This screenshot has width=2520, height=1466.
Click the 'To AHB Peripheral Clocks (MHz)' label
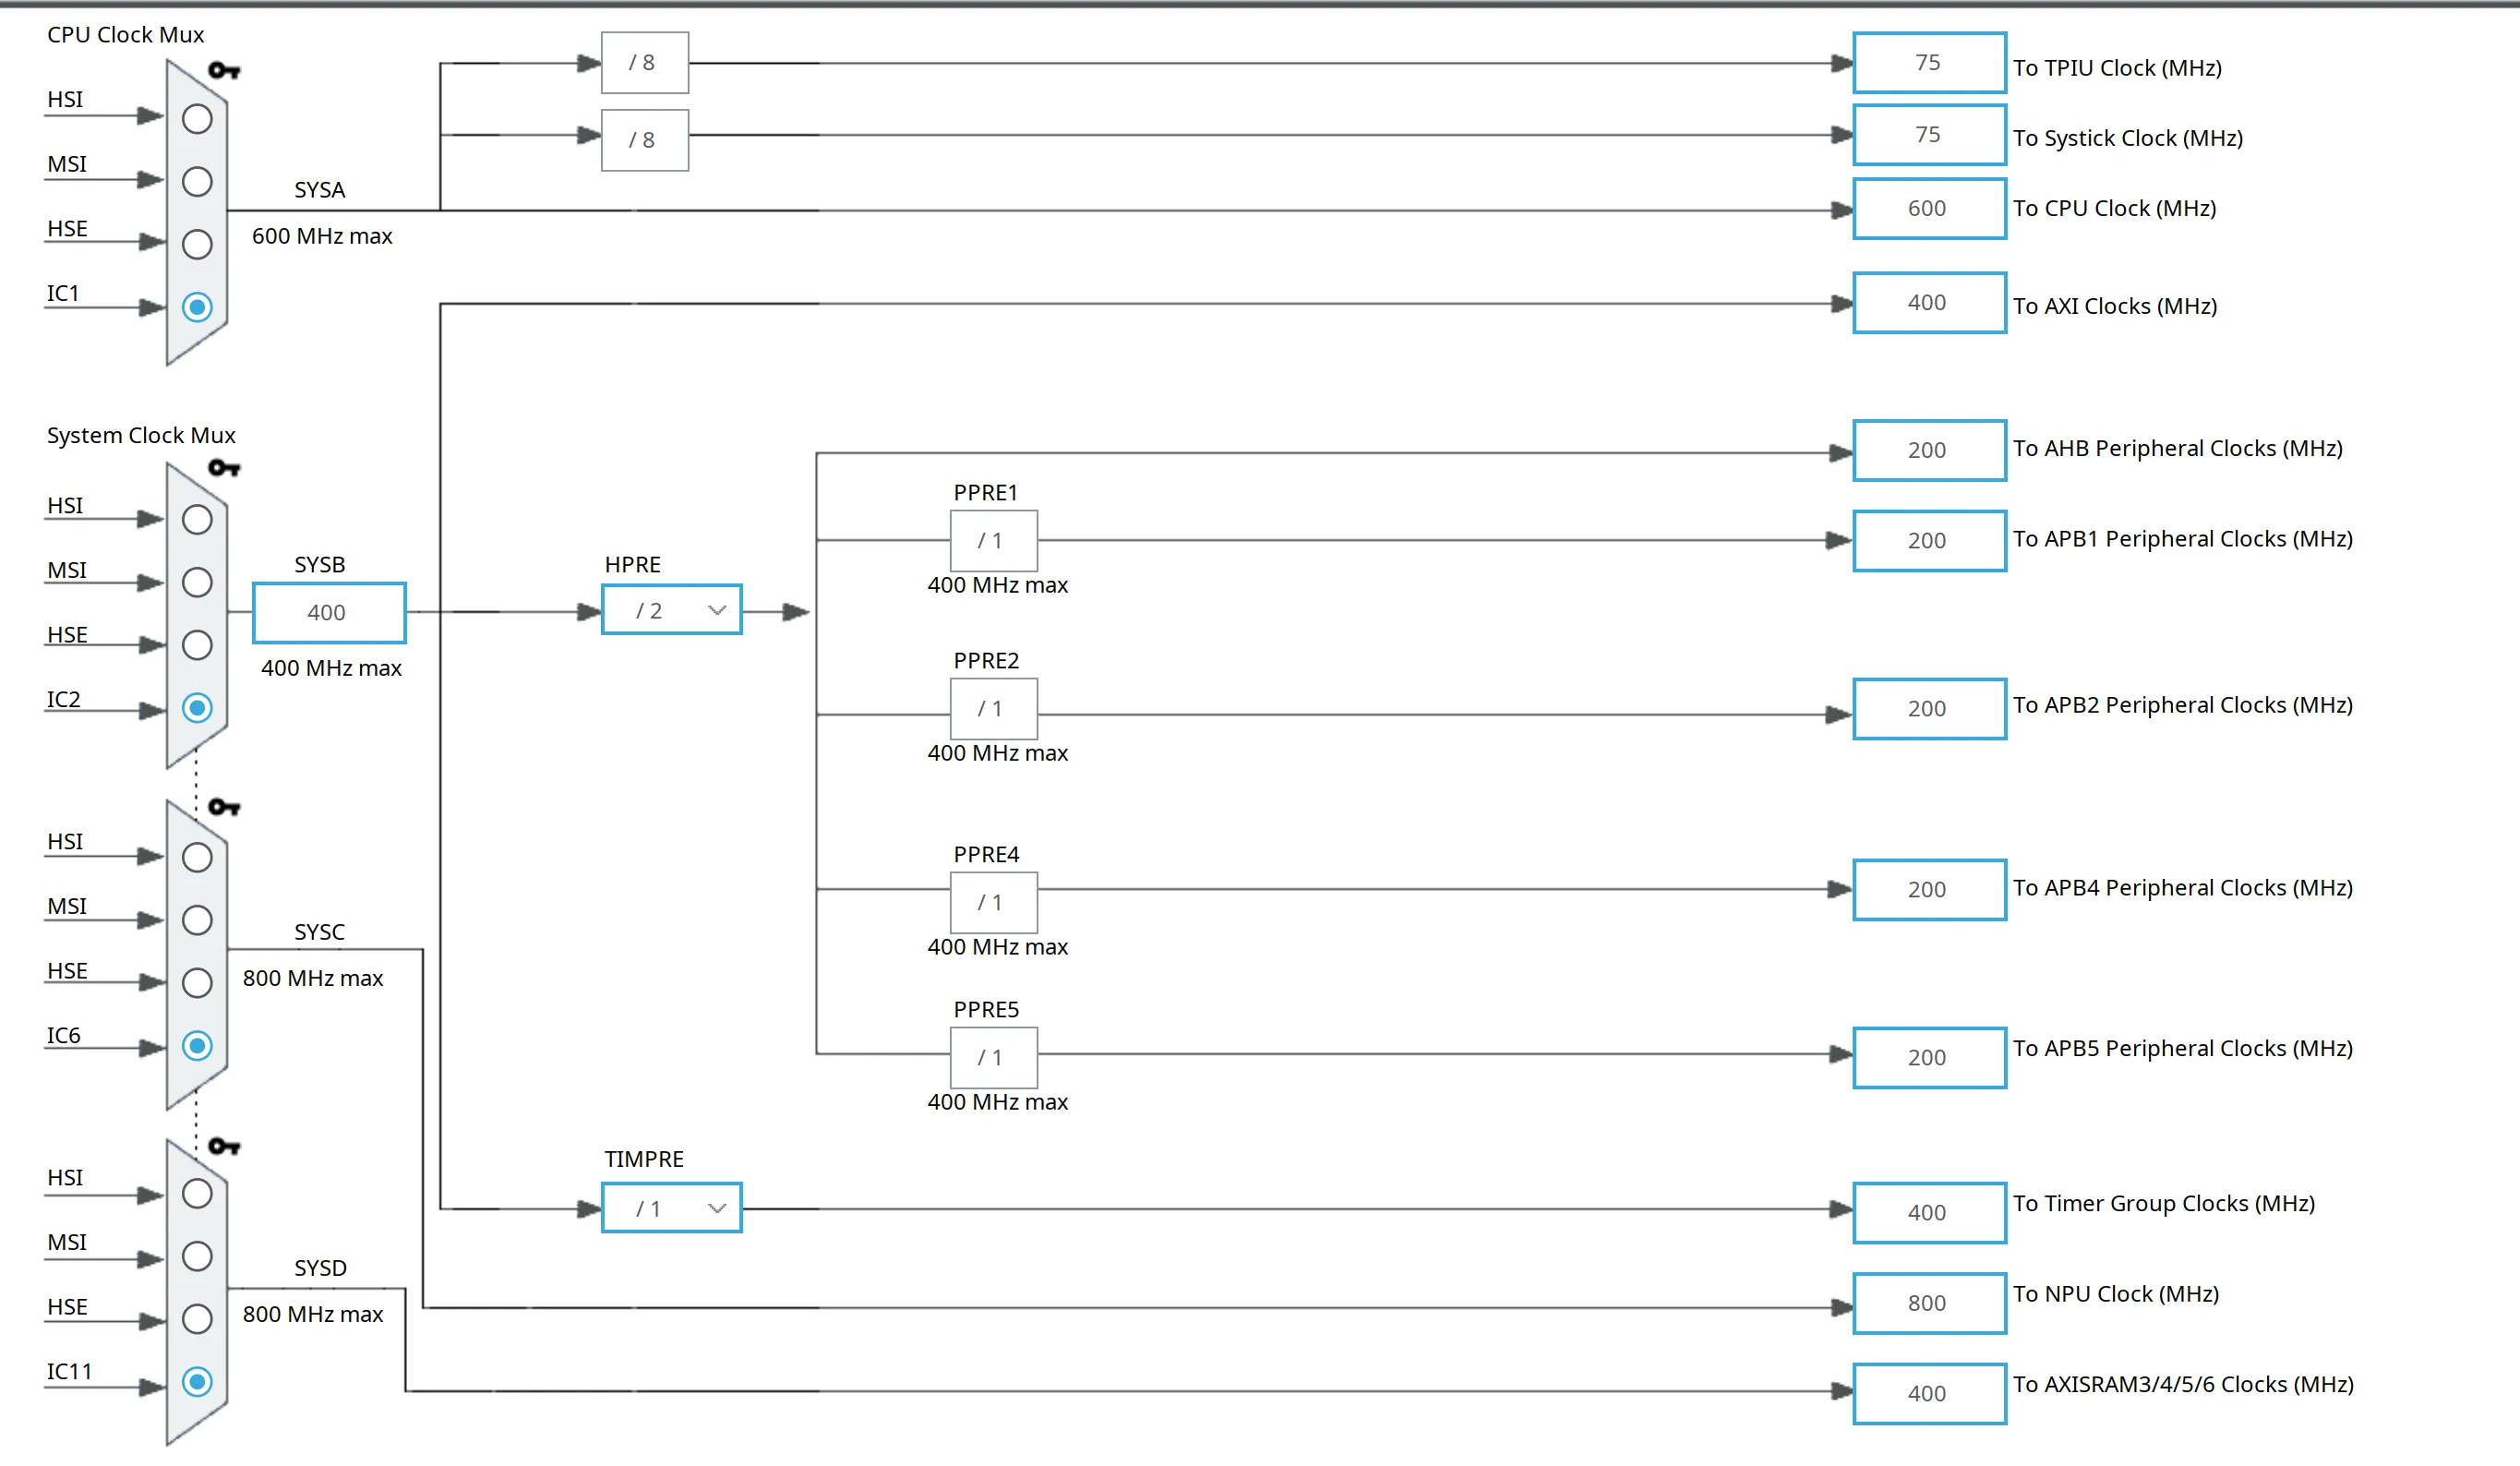click(2177, 448)
